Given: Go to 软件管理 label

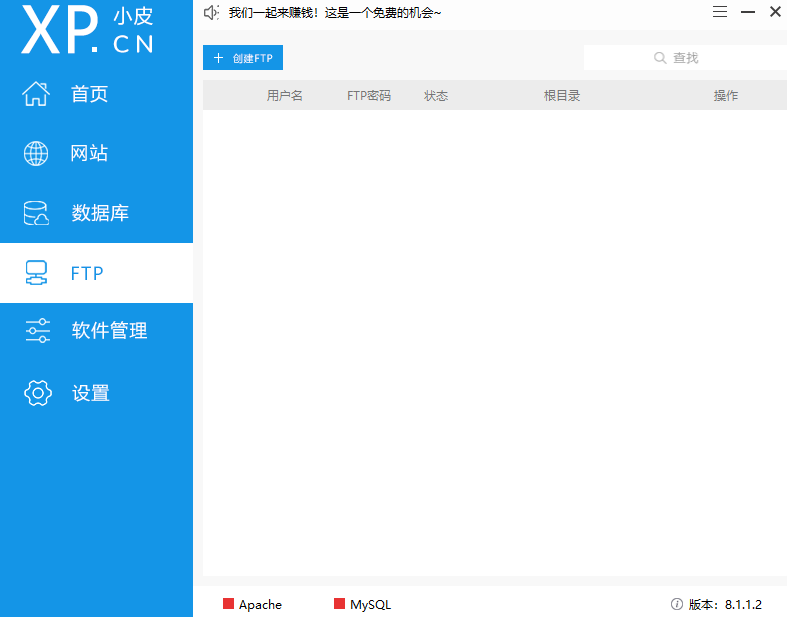Looking at the screenshot, I should 109,330.
